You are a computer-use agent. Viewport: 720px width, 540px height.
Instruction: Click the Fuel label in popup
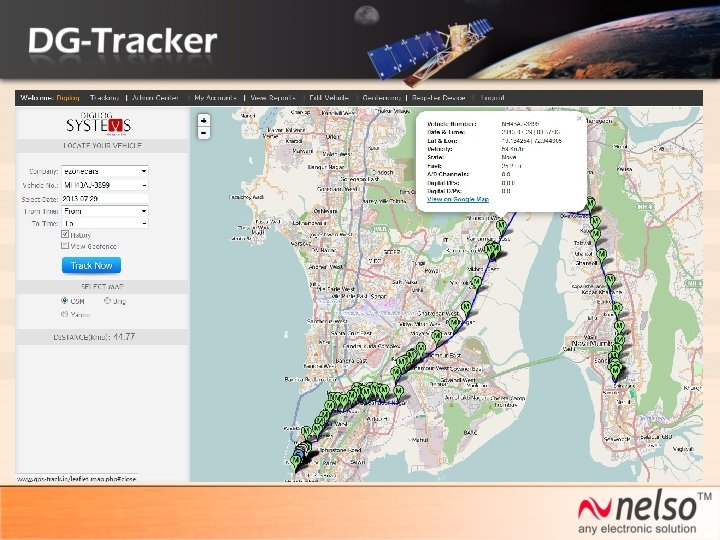(x=434, y=166)
